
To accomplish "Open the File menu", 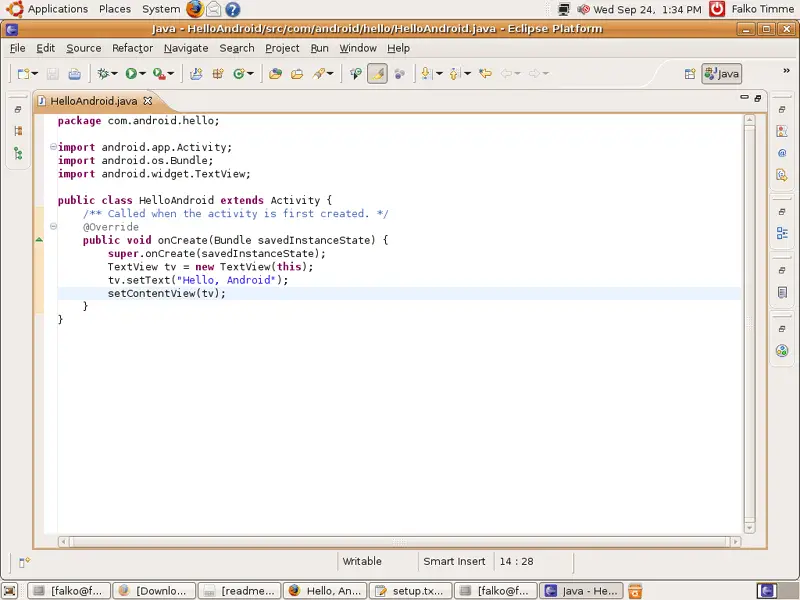I will point(17,48).
